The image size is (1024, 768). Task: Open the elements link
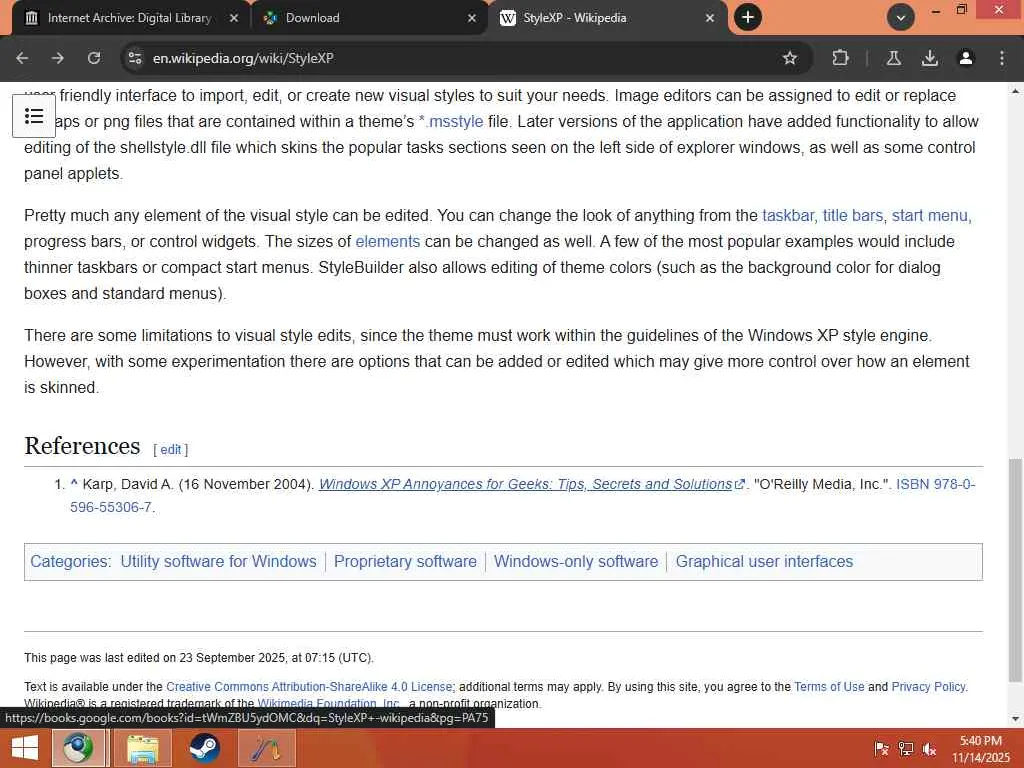click(x=387, y=242)
